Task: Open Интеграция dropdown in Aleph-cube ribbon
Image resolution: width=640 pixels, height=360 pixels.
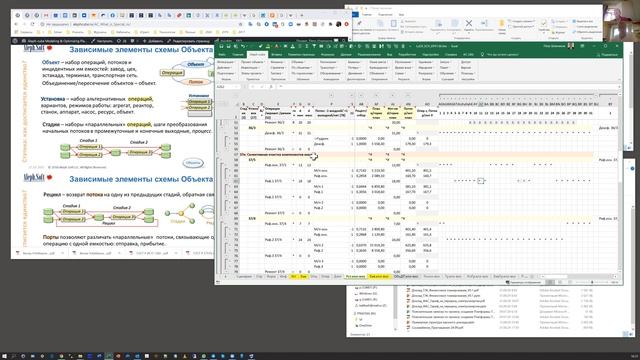Action: [226, 62]
